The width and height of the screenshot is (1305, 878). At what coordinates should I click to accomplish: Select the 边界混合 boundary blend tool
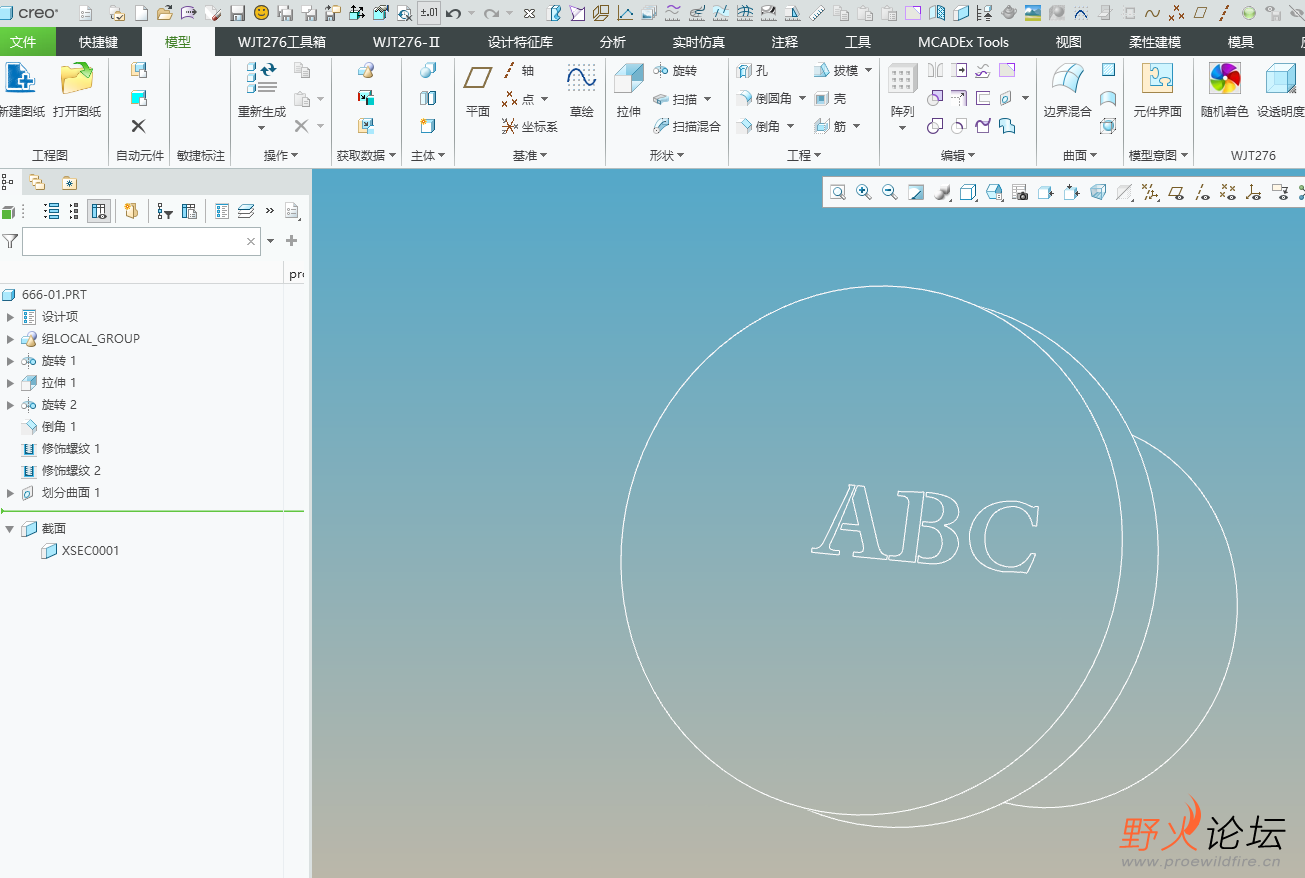1067,90
